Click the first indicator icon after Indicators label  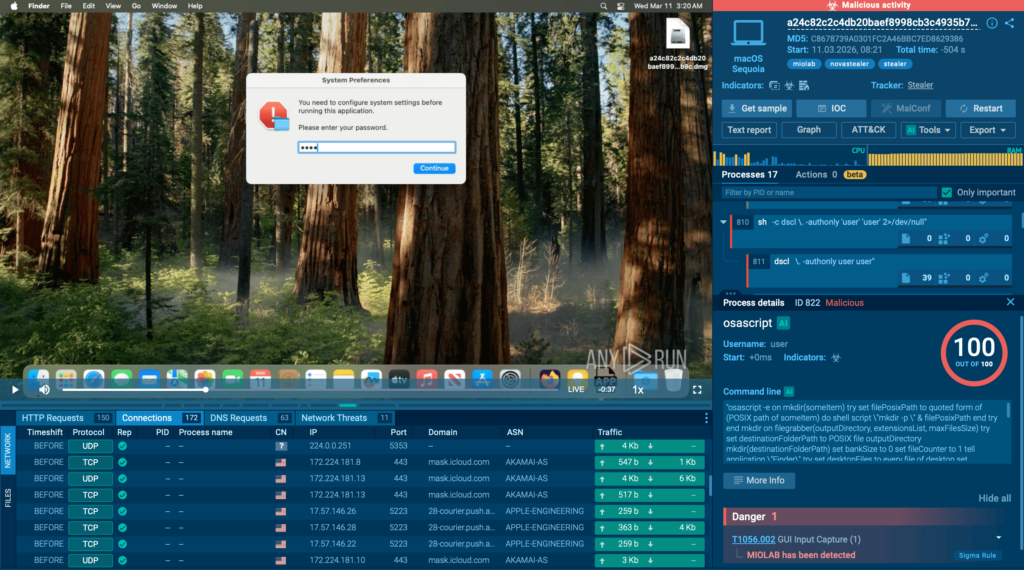pos(775,86)
